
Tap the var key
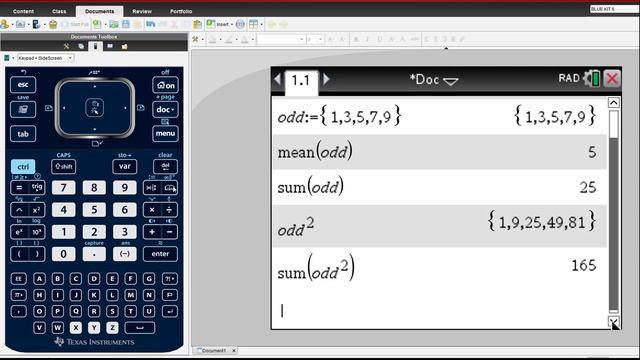pyautogui.click(x=124, y=166)
